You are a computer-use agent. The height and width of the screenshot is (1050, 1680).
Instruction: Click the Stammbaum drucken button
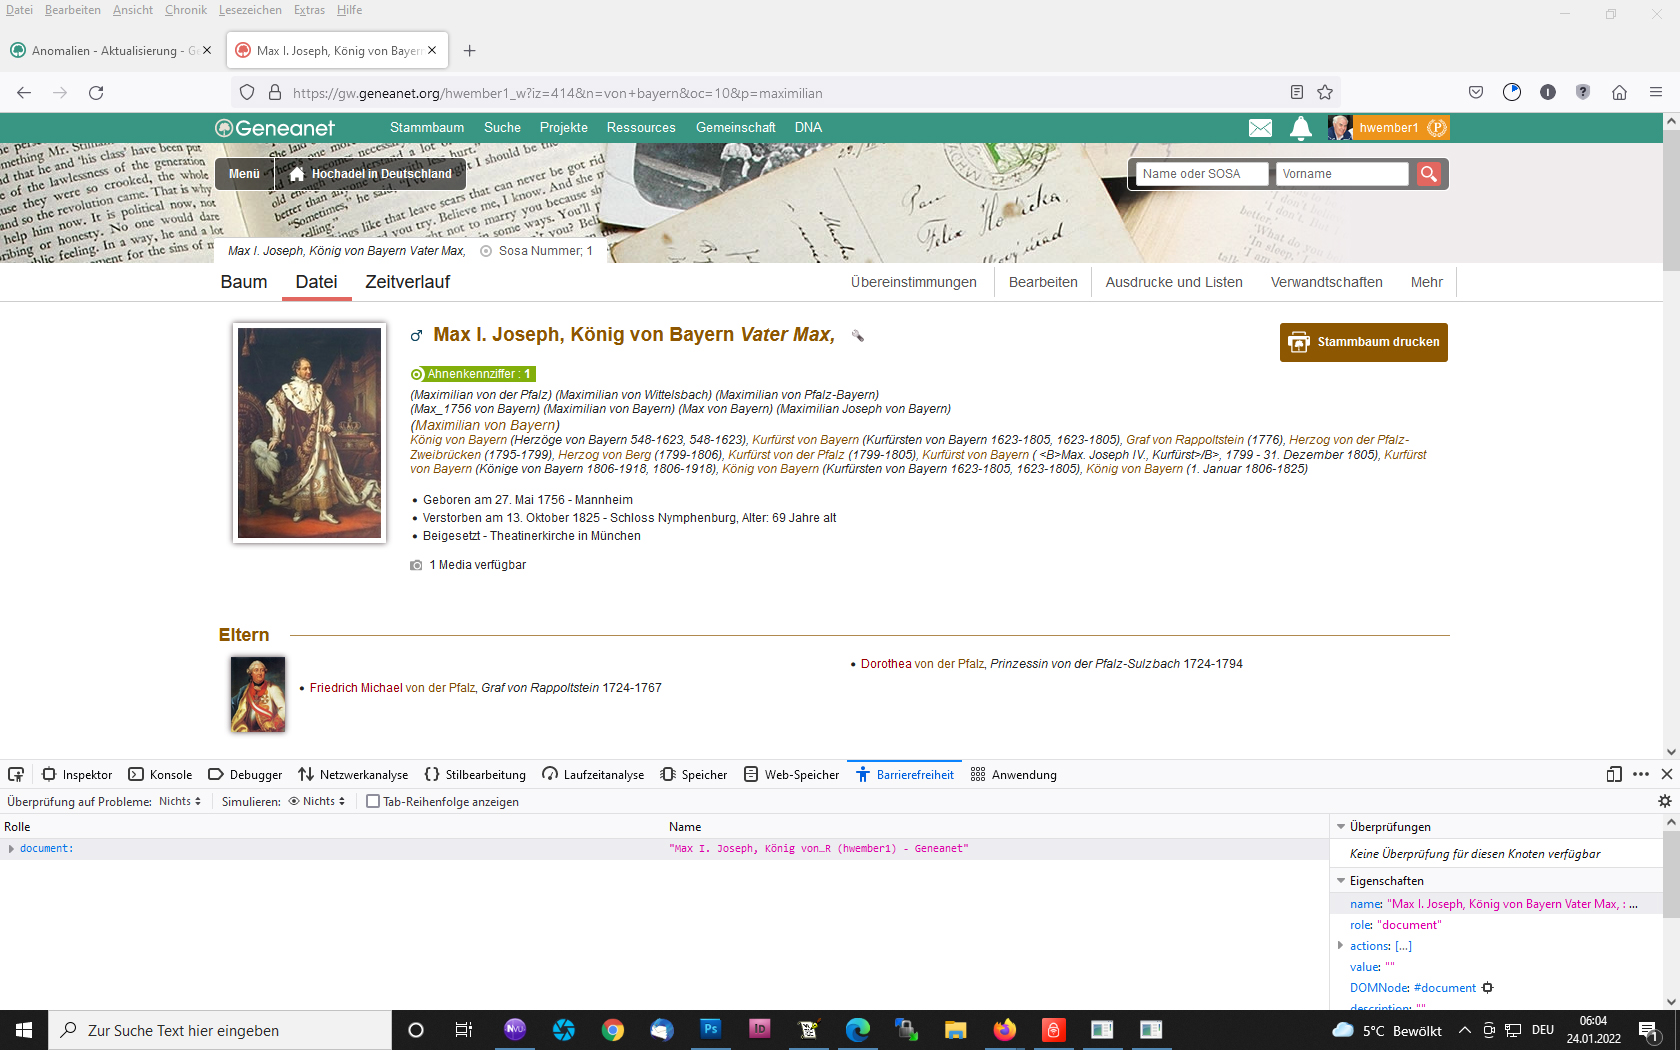point(1363,342)
